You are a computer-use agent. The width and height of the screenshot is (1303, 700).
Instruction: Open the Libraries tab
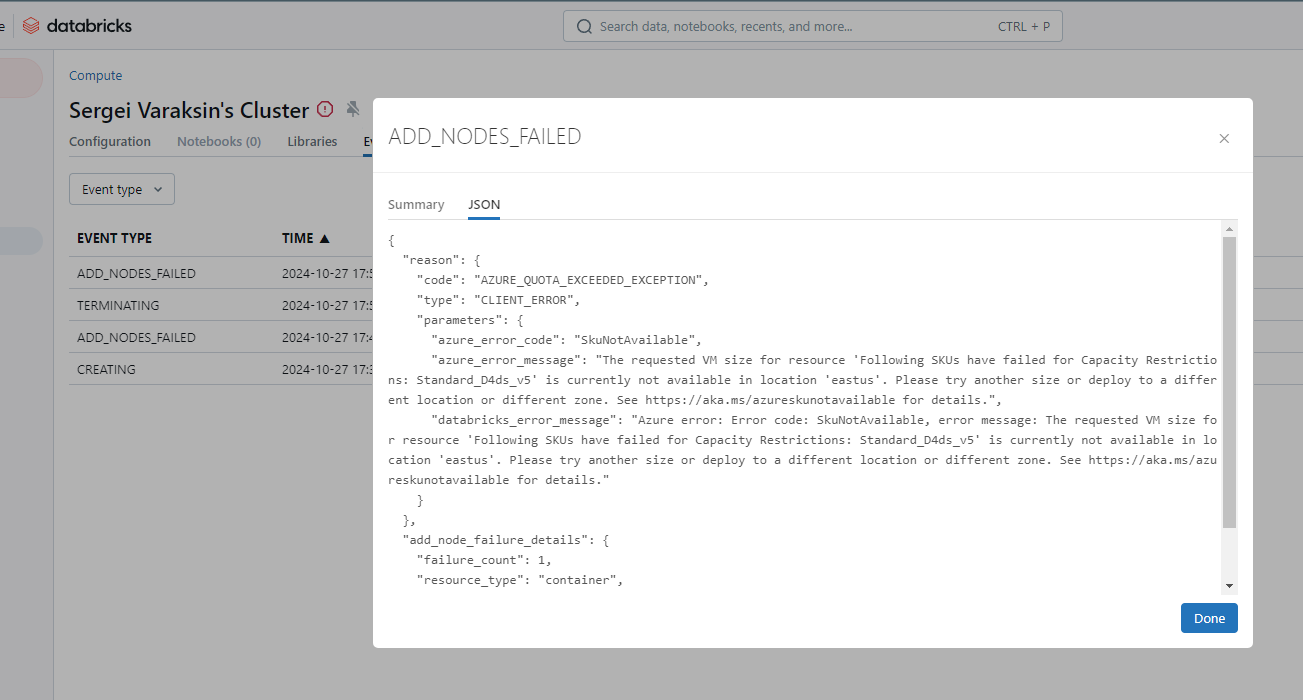(x=312, y=142)
